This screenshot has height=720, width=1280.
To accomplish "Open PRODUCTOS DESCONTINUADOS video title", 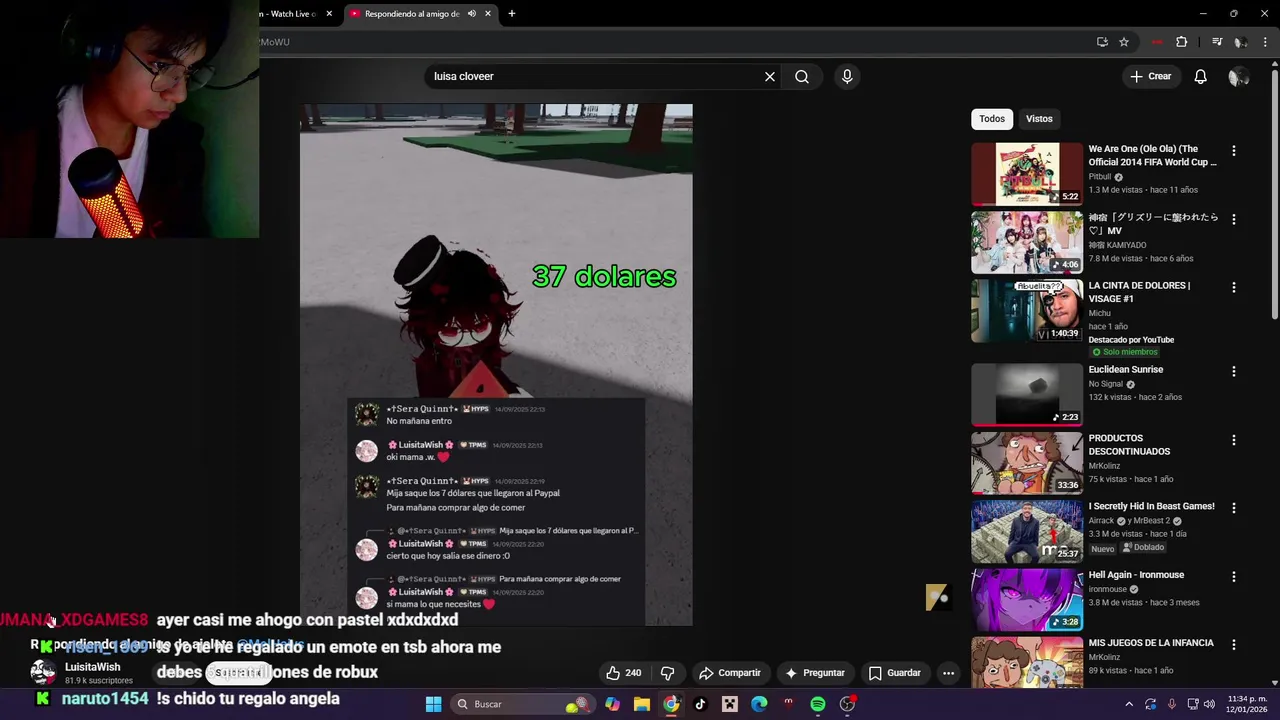I will pos(1129,445).
